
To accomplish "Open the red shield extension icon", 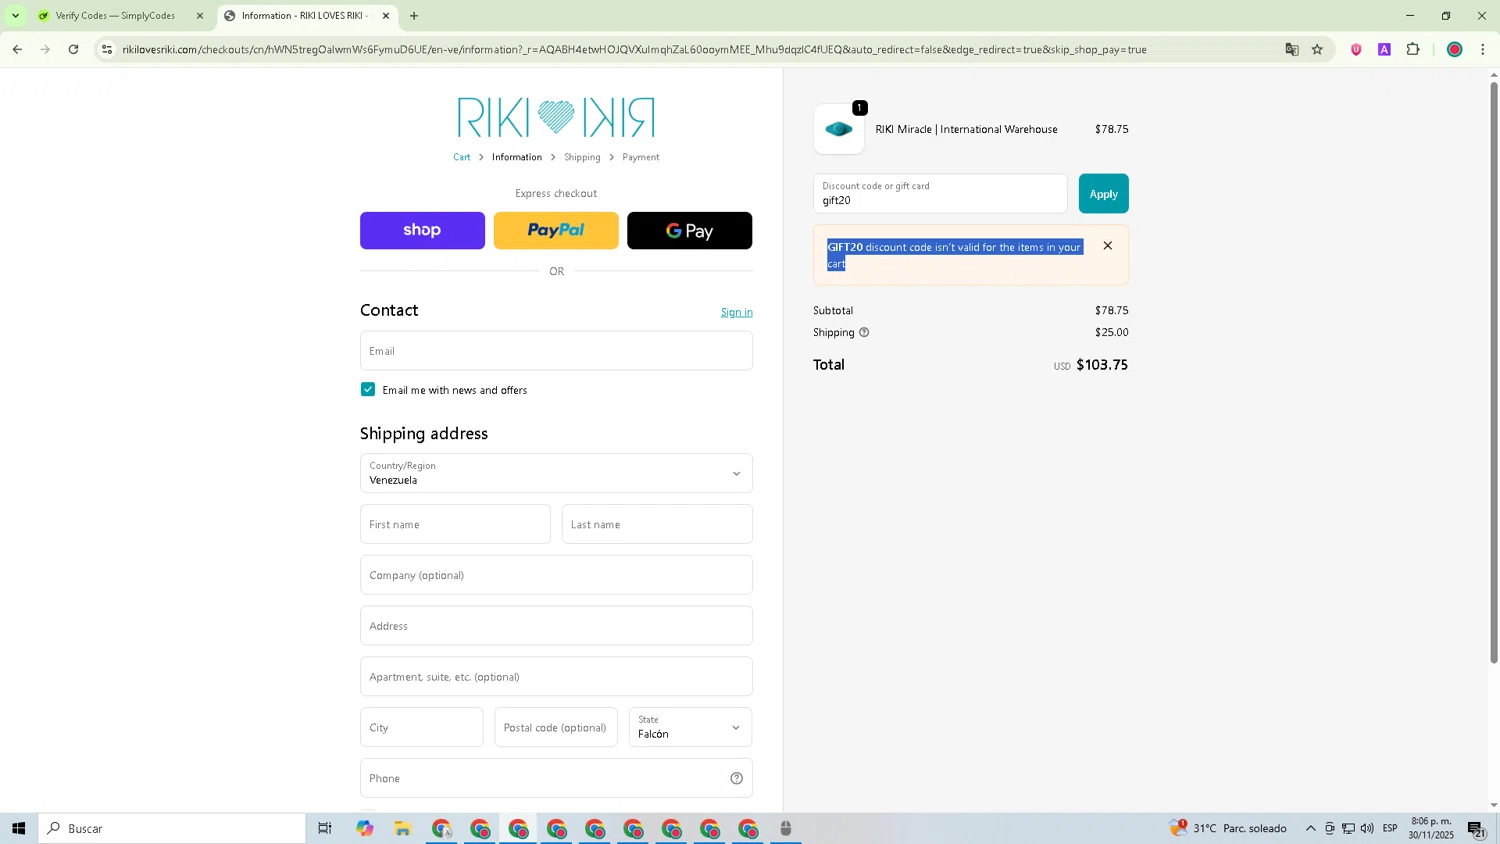I will click(1356, 49).
